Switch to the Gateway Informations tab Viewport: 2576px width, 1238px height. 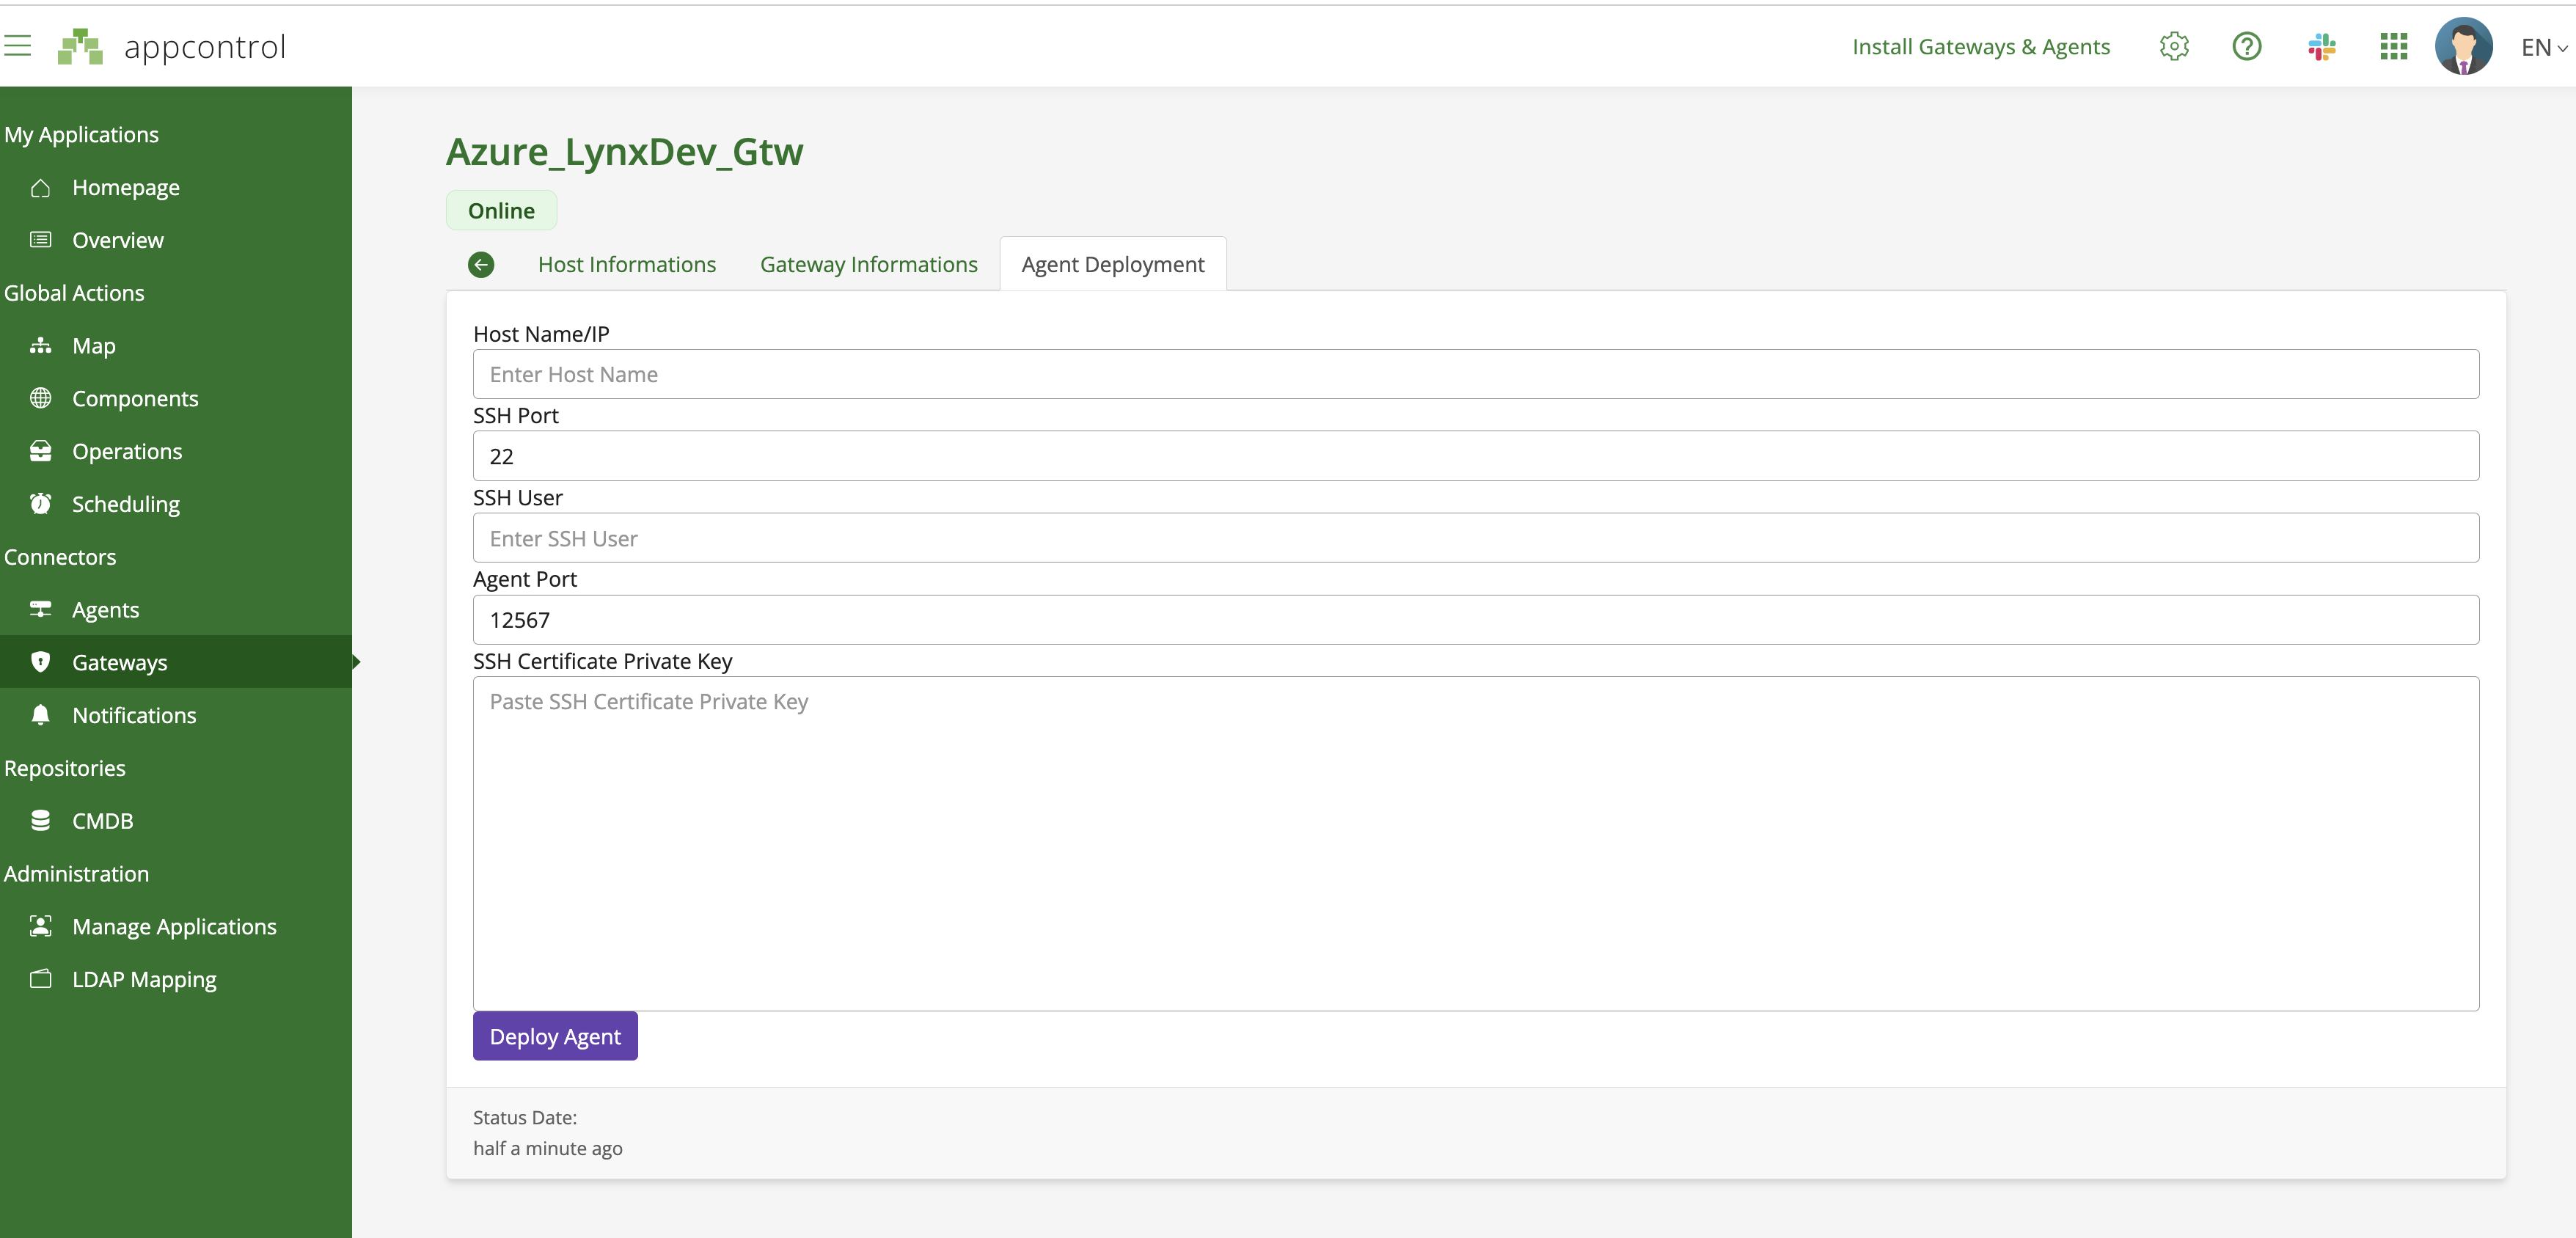click(868, 263)
